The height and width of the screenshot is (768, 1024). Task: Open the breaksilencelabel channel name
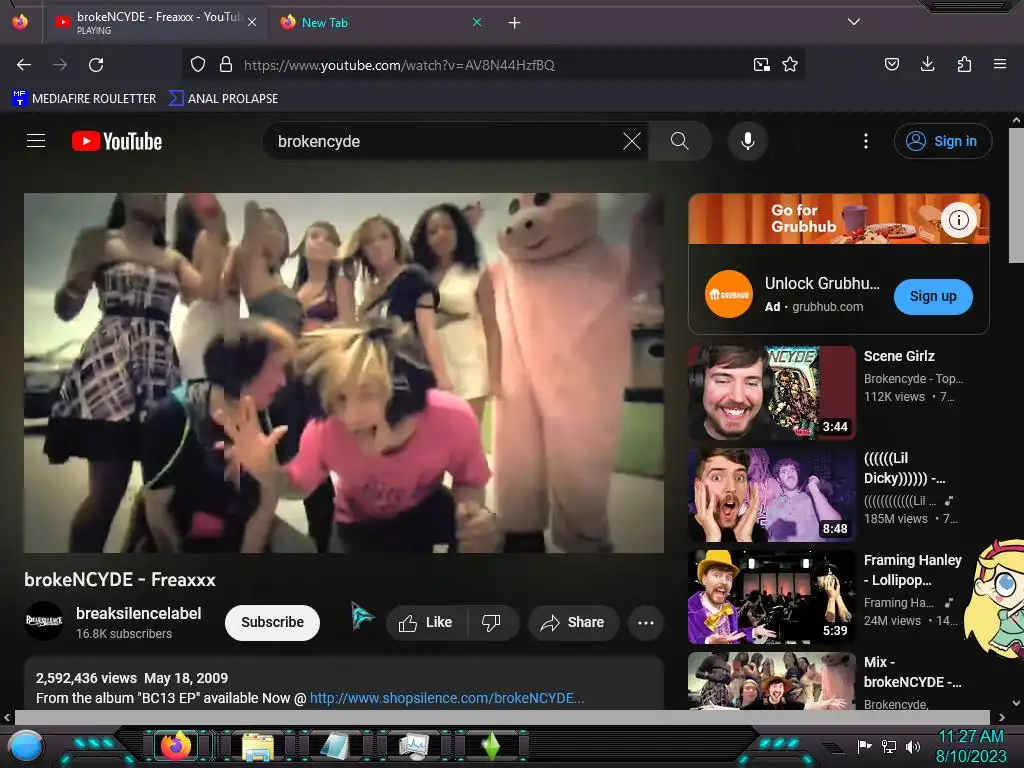[x=138, y=613]
